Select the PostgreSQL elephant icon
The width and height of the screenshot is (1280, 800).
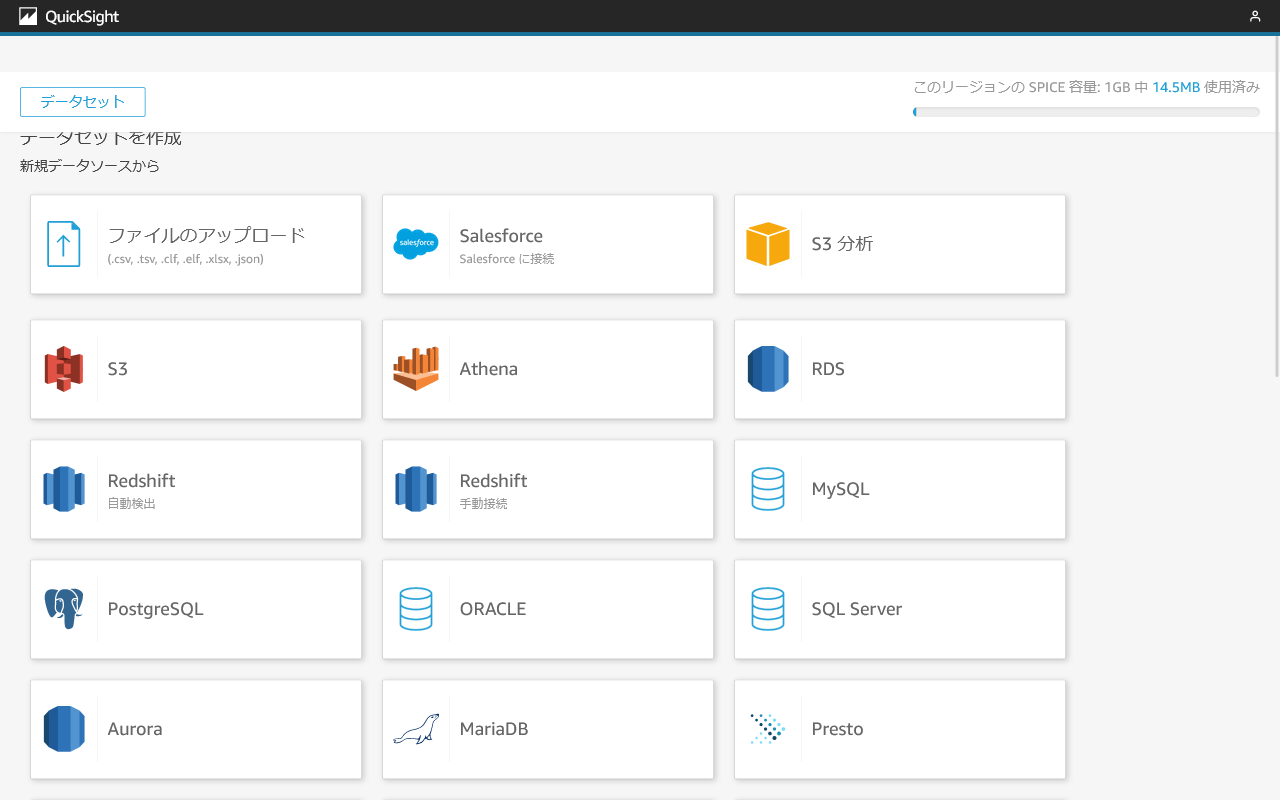click(x=64, y=609)
